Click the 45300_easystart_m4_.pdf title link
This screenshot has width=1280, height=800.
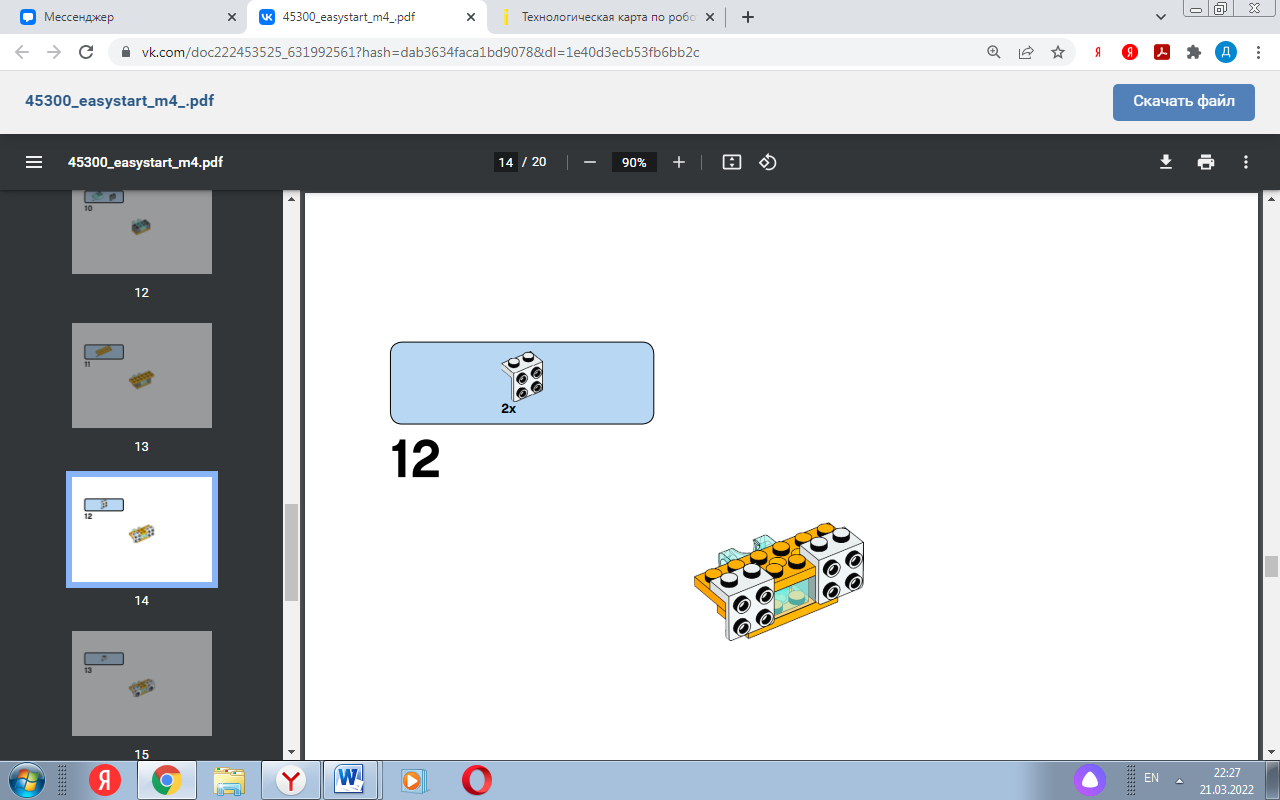click(120, 101)
